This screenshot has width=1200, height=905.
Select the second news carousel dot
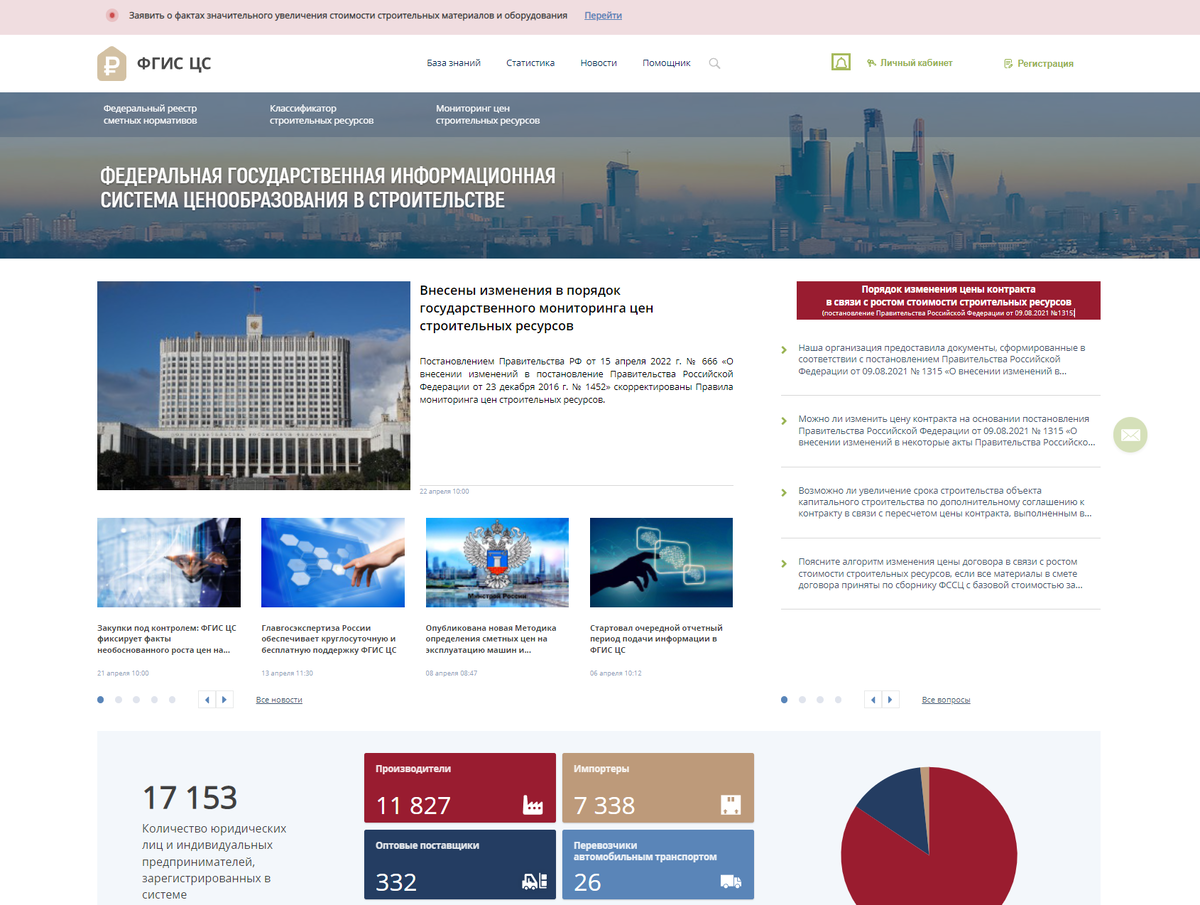coord(118,700)
